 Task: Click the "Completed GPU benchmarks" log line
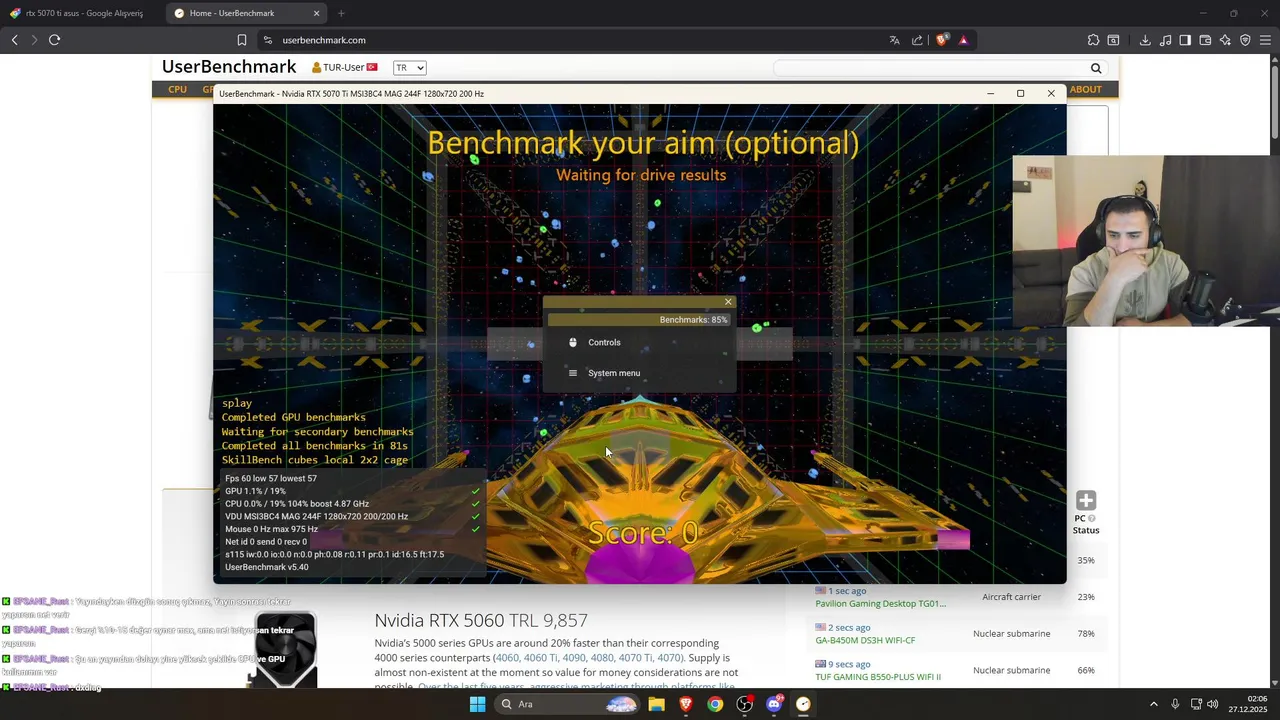293,417
